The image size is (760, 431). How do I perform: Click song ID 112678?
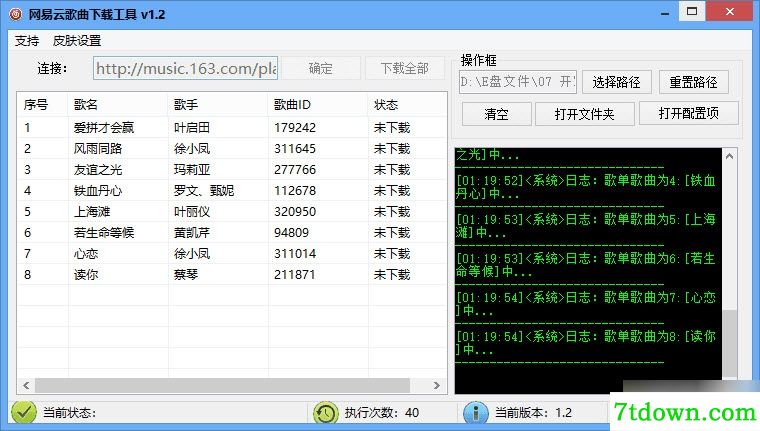coord(295,191)
